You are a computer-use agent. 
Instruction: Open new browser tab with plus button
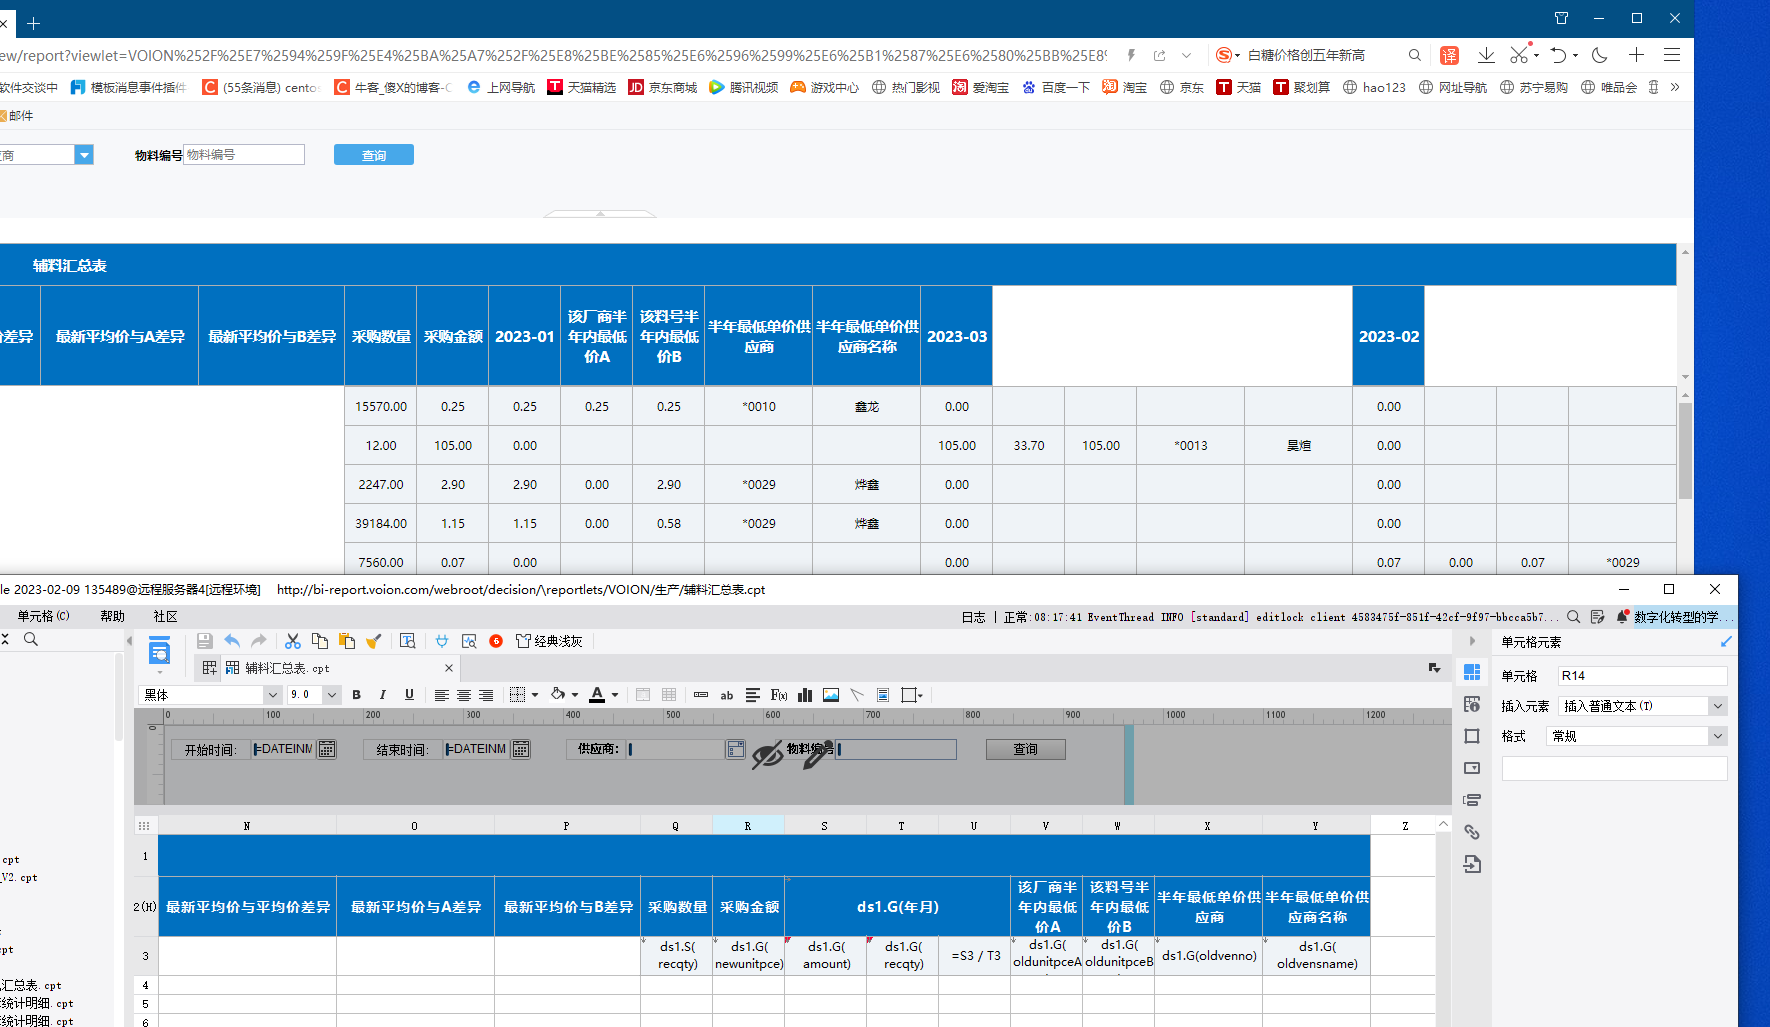tap(33, 23)
